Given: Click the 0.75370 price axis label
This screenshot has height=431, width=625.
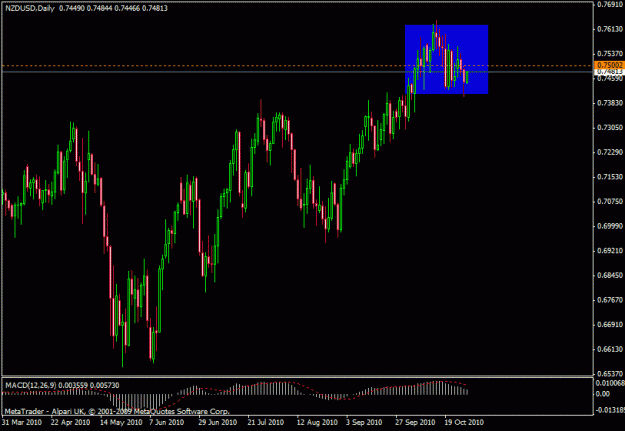Looking at the screenshot, I should tap(610, 54).
